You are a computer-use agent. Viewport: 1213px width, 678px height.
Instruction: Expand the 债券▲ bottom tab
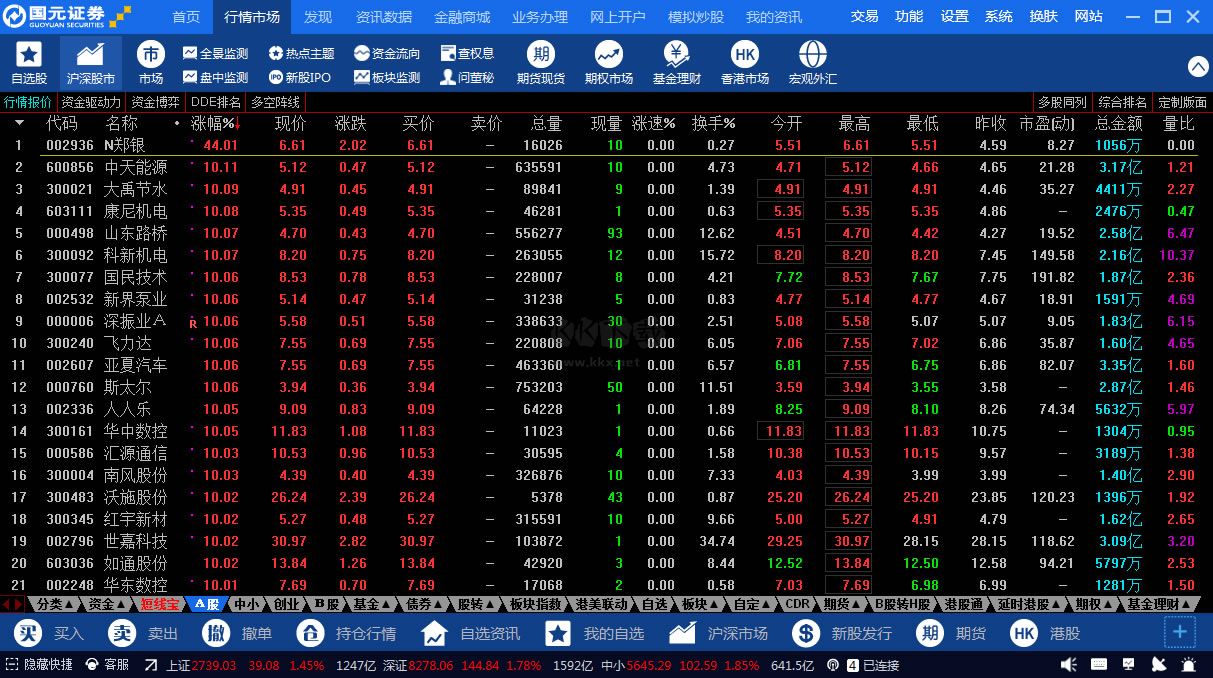[x=424, y=604]
